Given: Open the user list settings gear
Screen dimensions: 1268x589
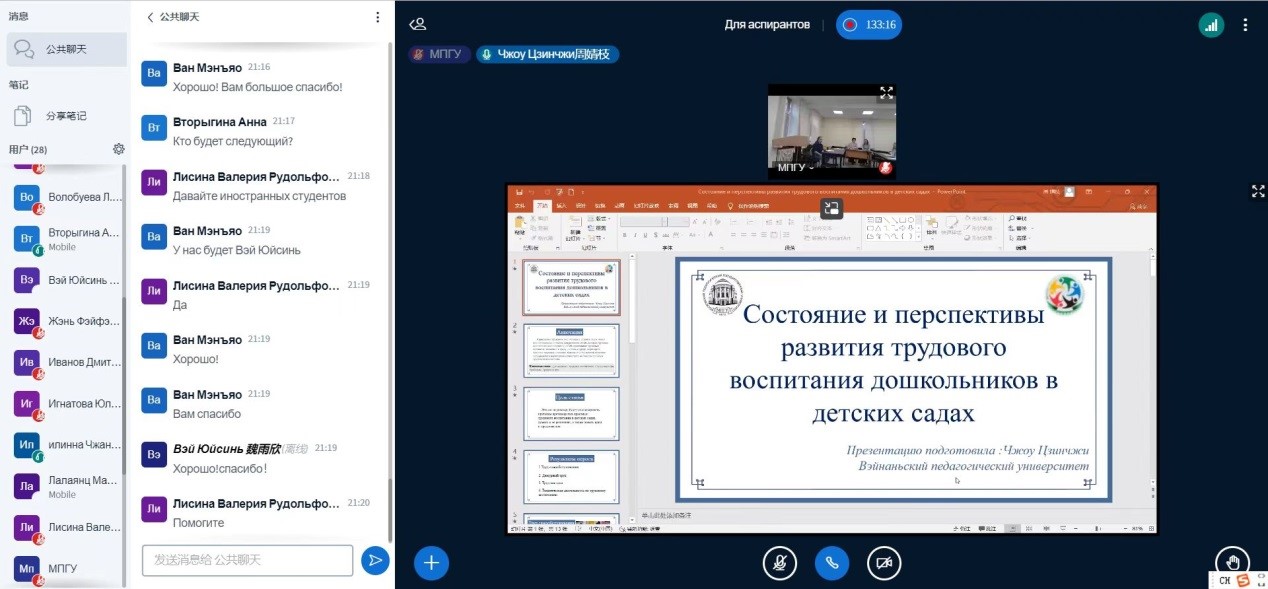Looking at the screenshot, I should [119, 149].
